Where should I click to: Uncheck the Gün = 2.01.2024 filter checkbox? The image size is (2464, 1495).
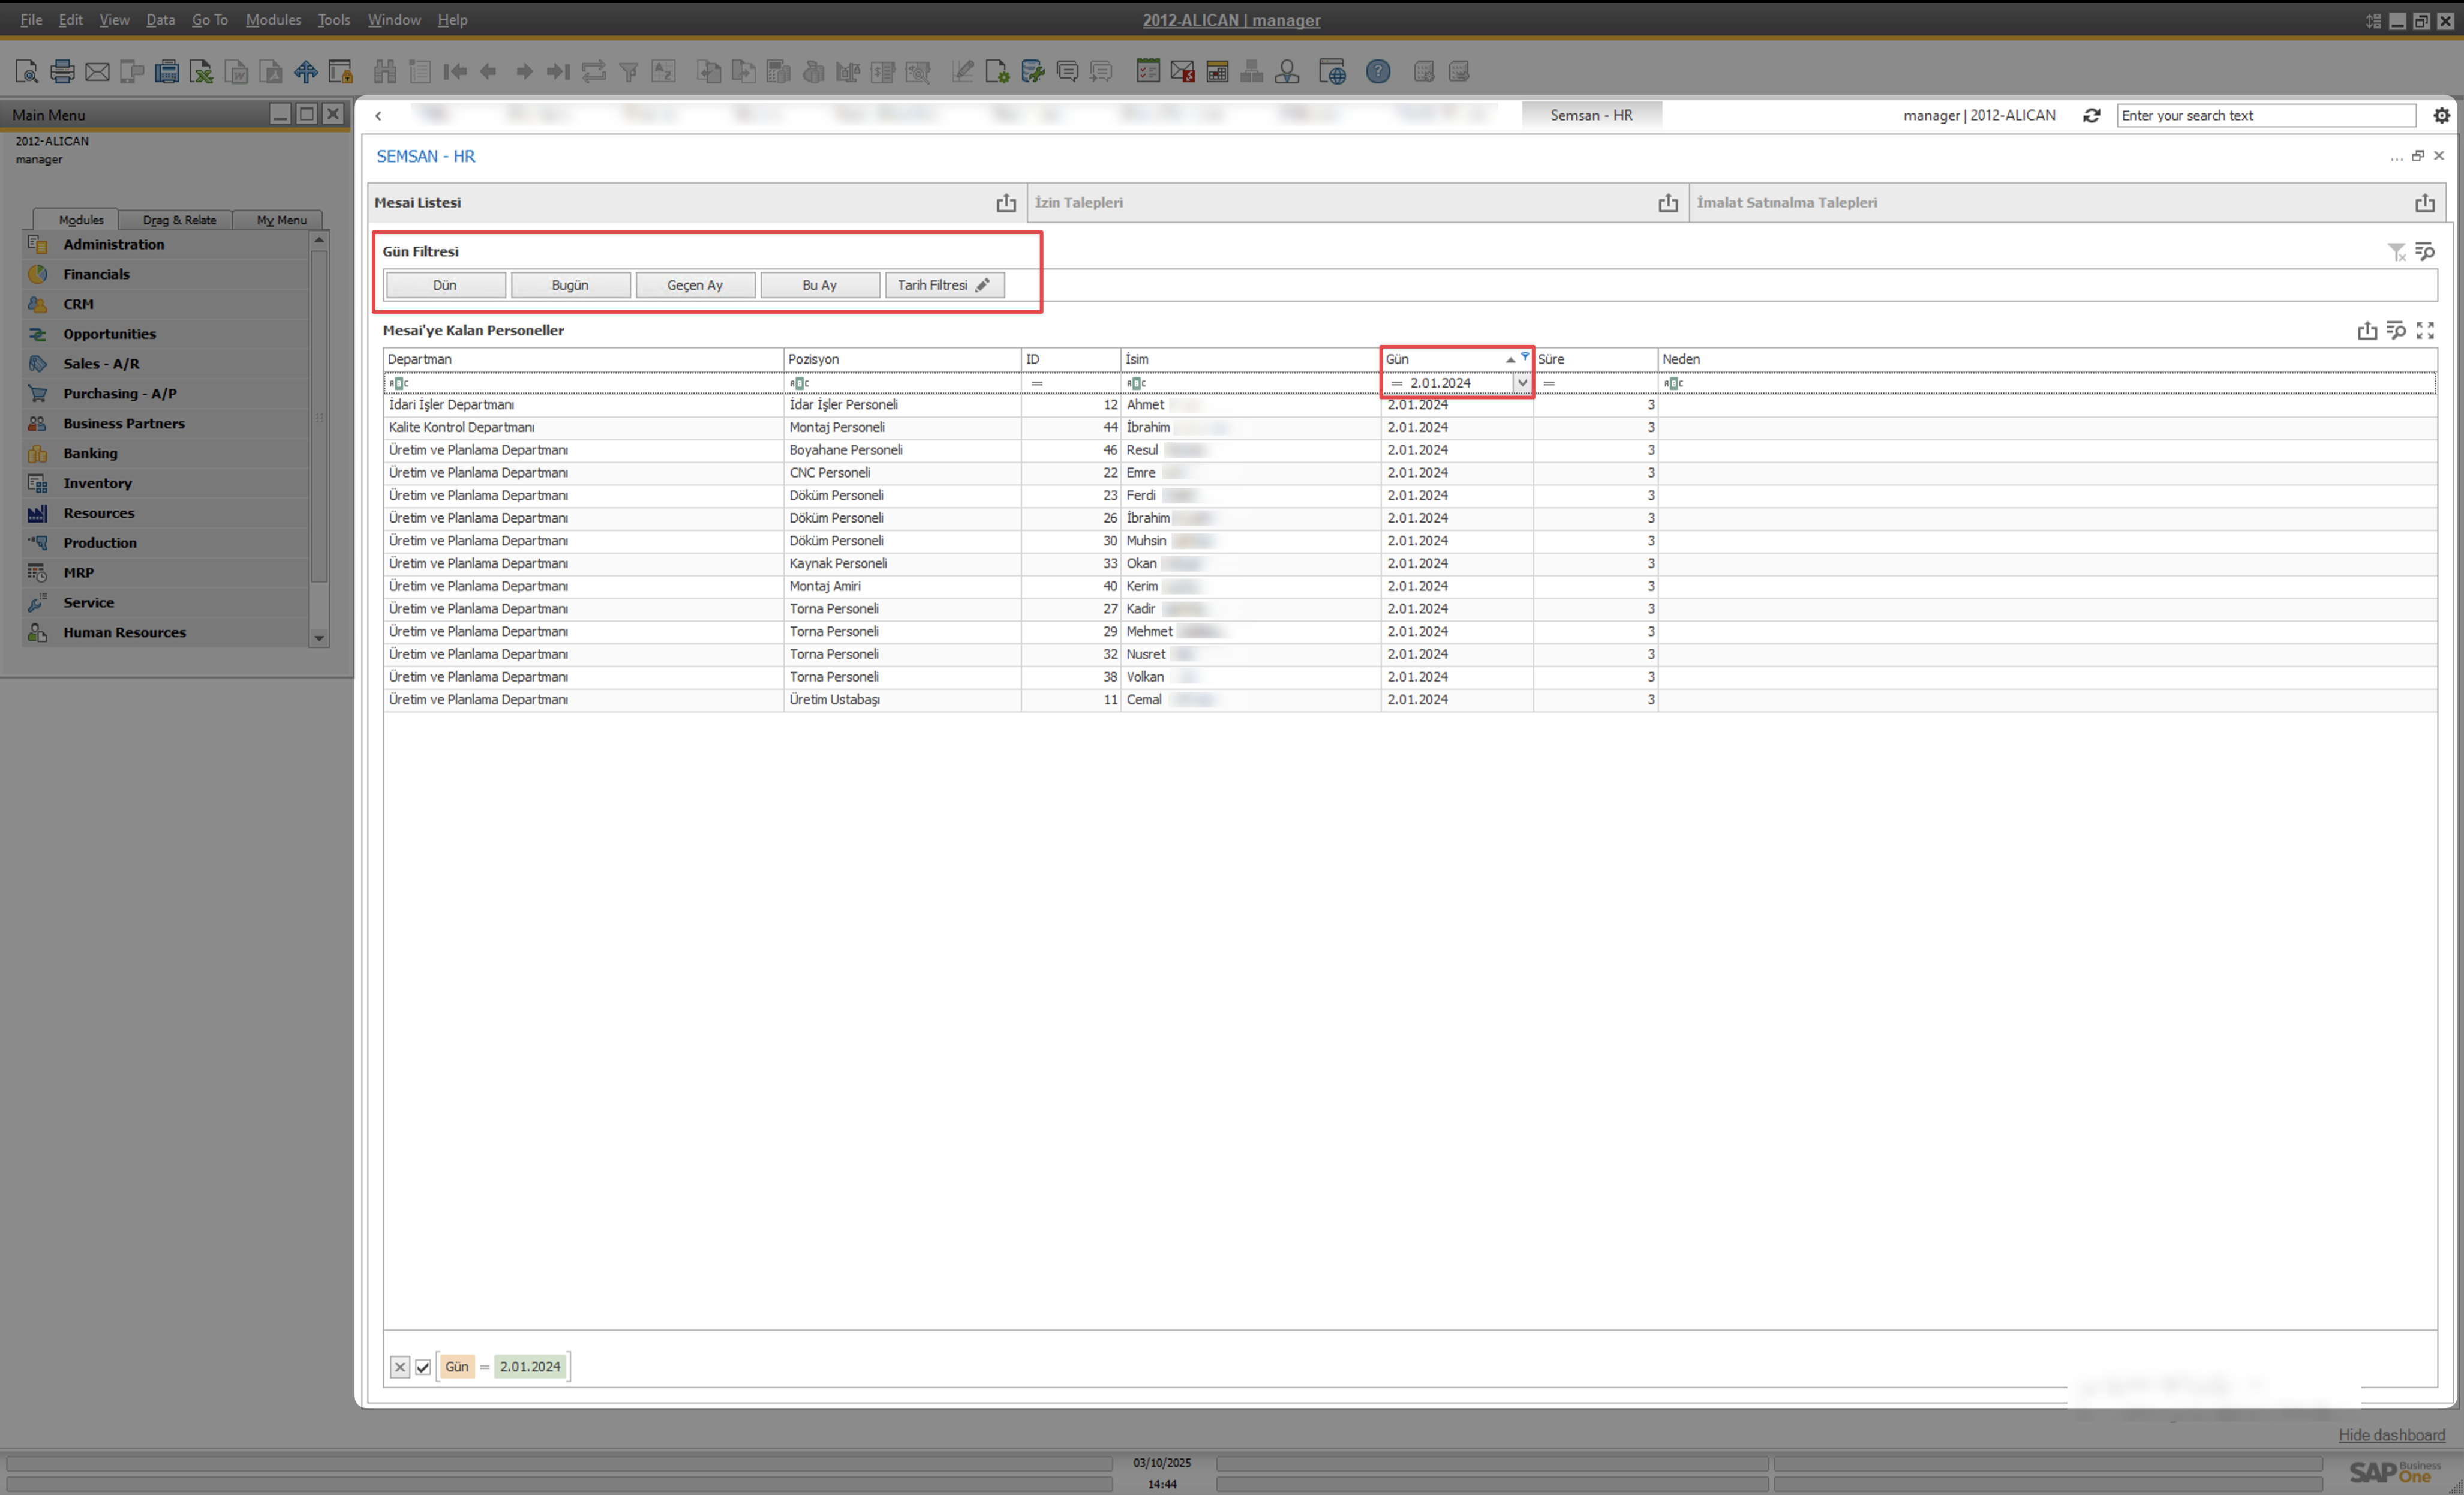423,1367
